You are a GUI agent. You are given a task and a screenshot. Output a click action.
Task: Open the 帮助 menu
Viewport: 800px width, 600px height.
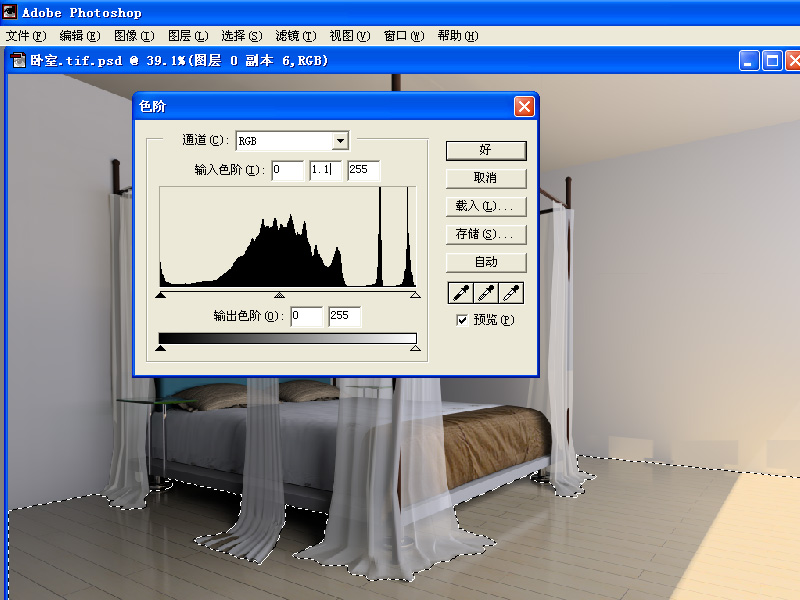[x=458, y=36]
